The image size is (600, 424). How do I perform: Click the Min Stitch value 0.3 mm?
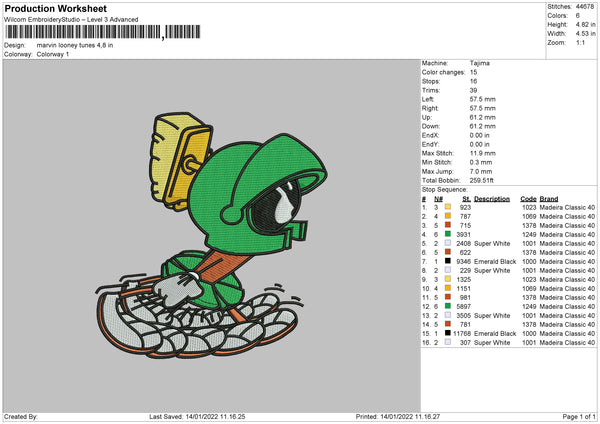click(x=481, y=162)
